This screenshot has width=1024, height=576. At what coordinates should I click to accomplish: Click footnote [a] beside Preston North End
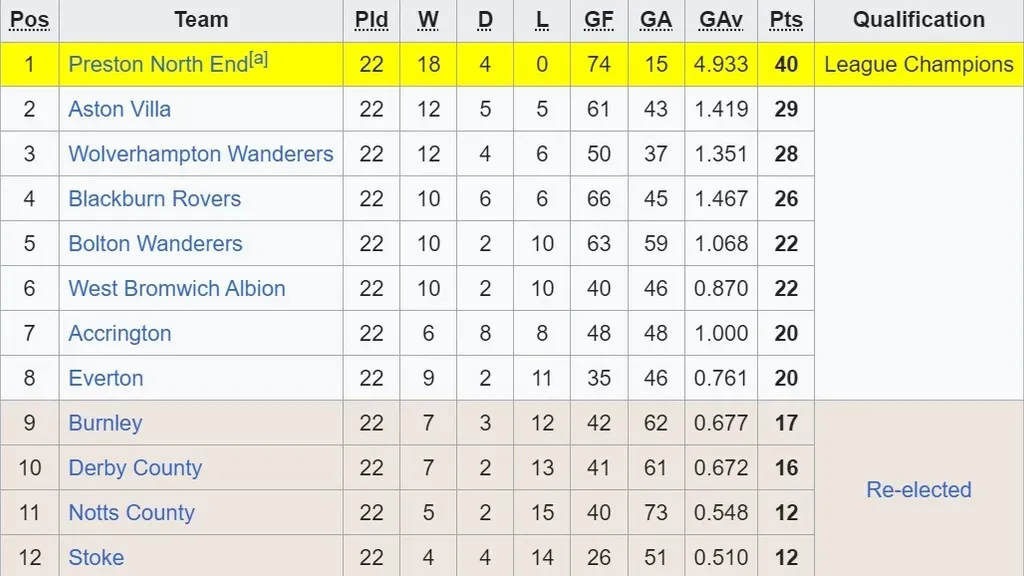[x=259, y=59]
